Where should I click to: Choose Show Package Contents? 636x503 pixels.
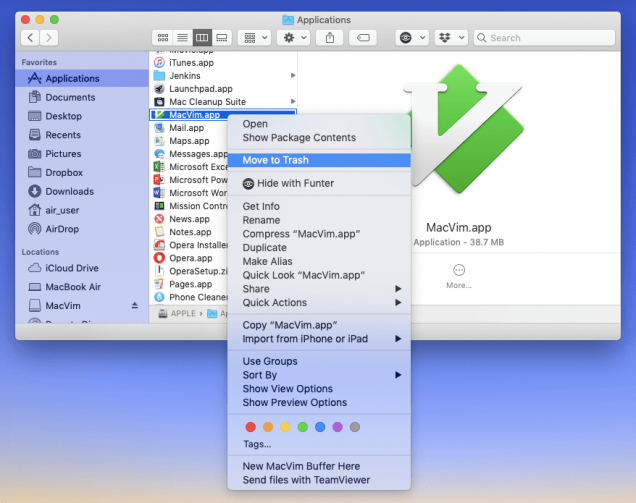click(319, 138)
